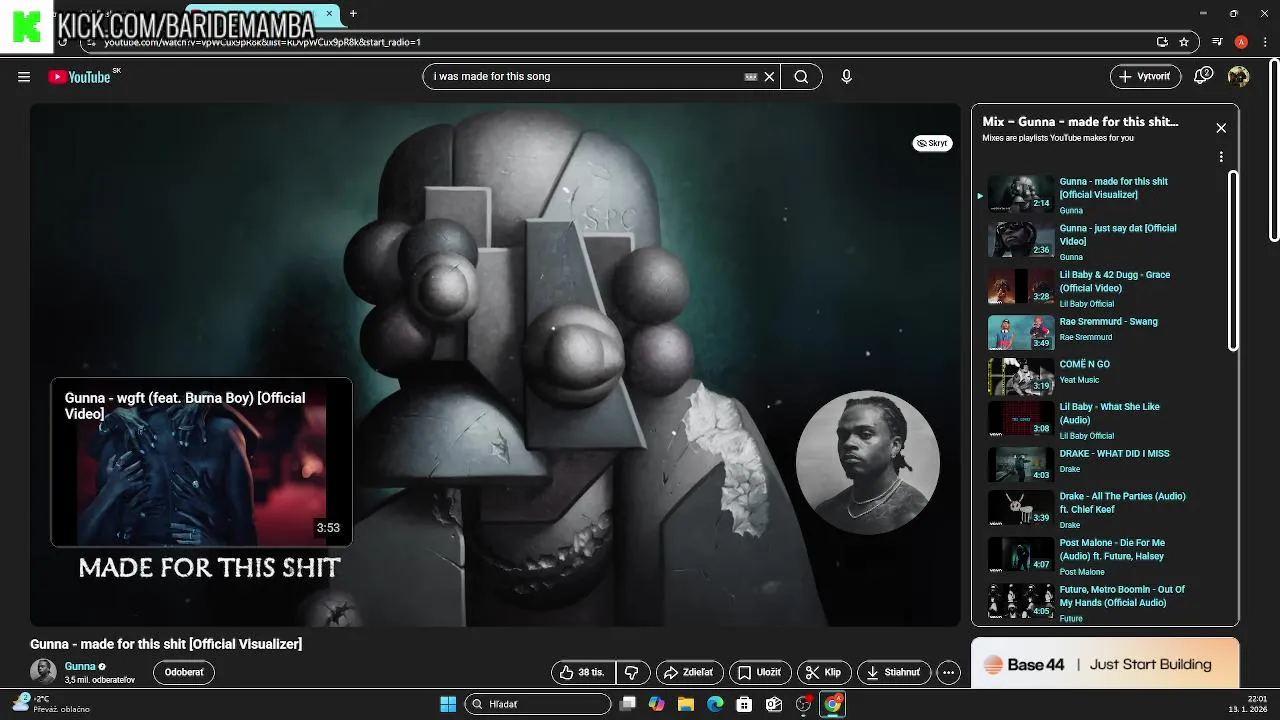Run search with the magnifier button
The width and height of the screenshot is (1280, 720).
point(801,77)
